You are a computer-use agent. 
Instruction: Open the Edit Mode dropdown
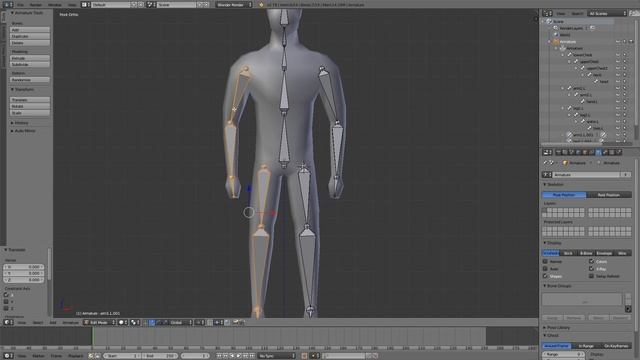tap(99, 322)
